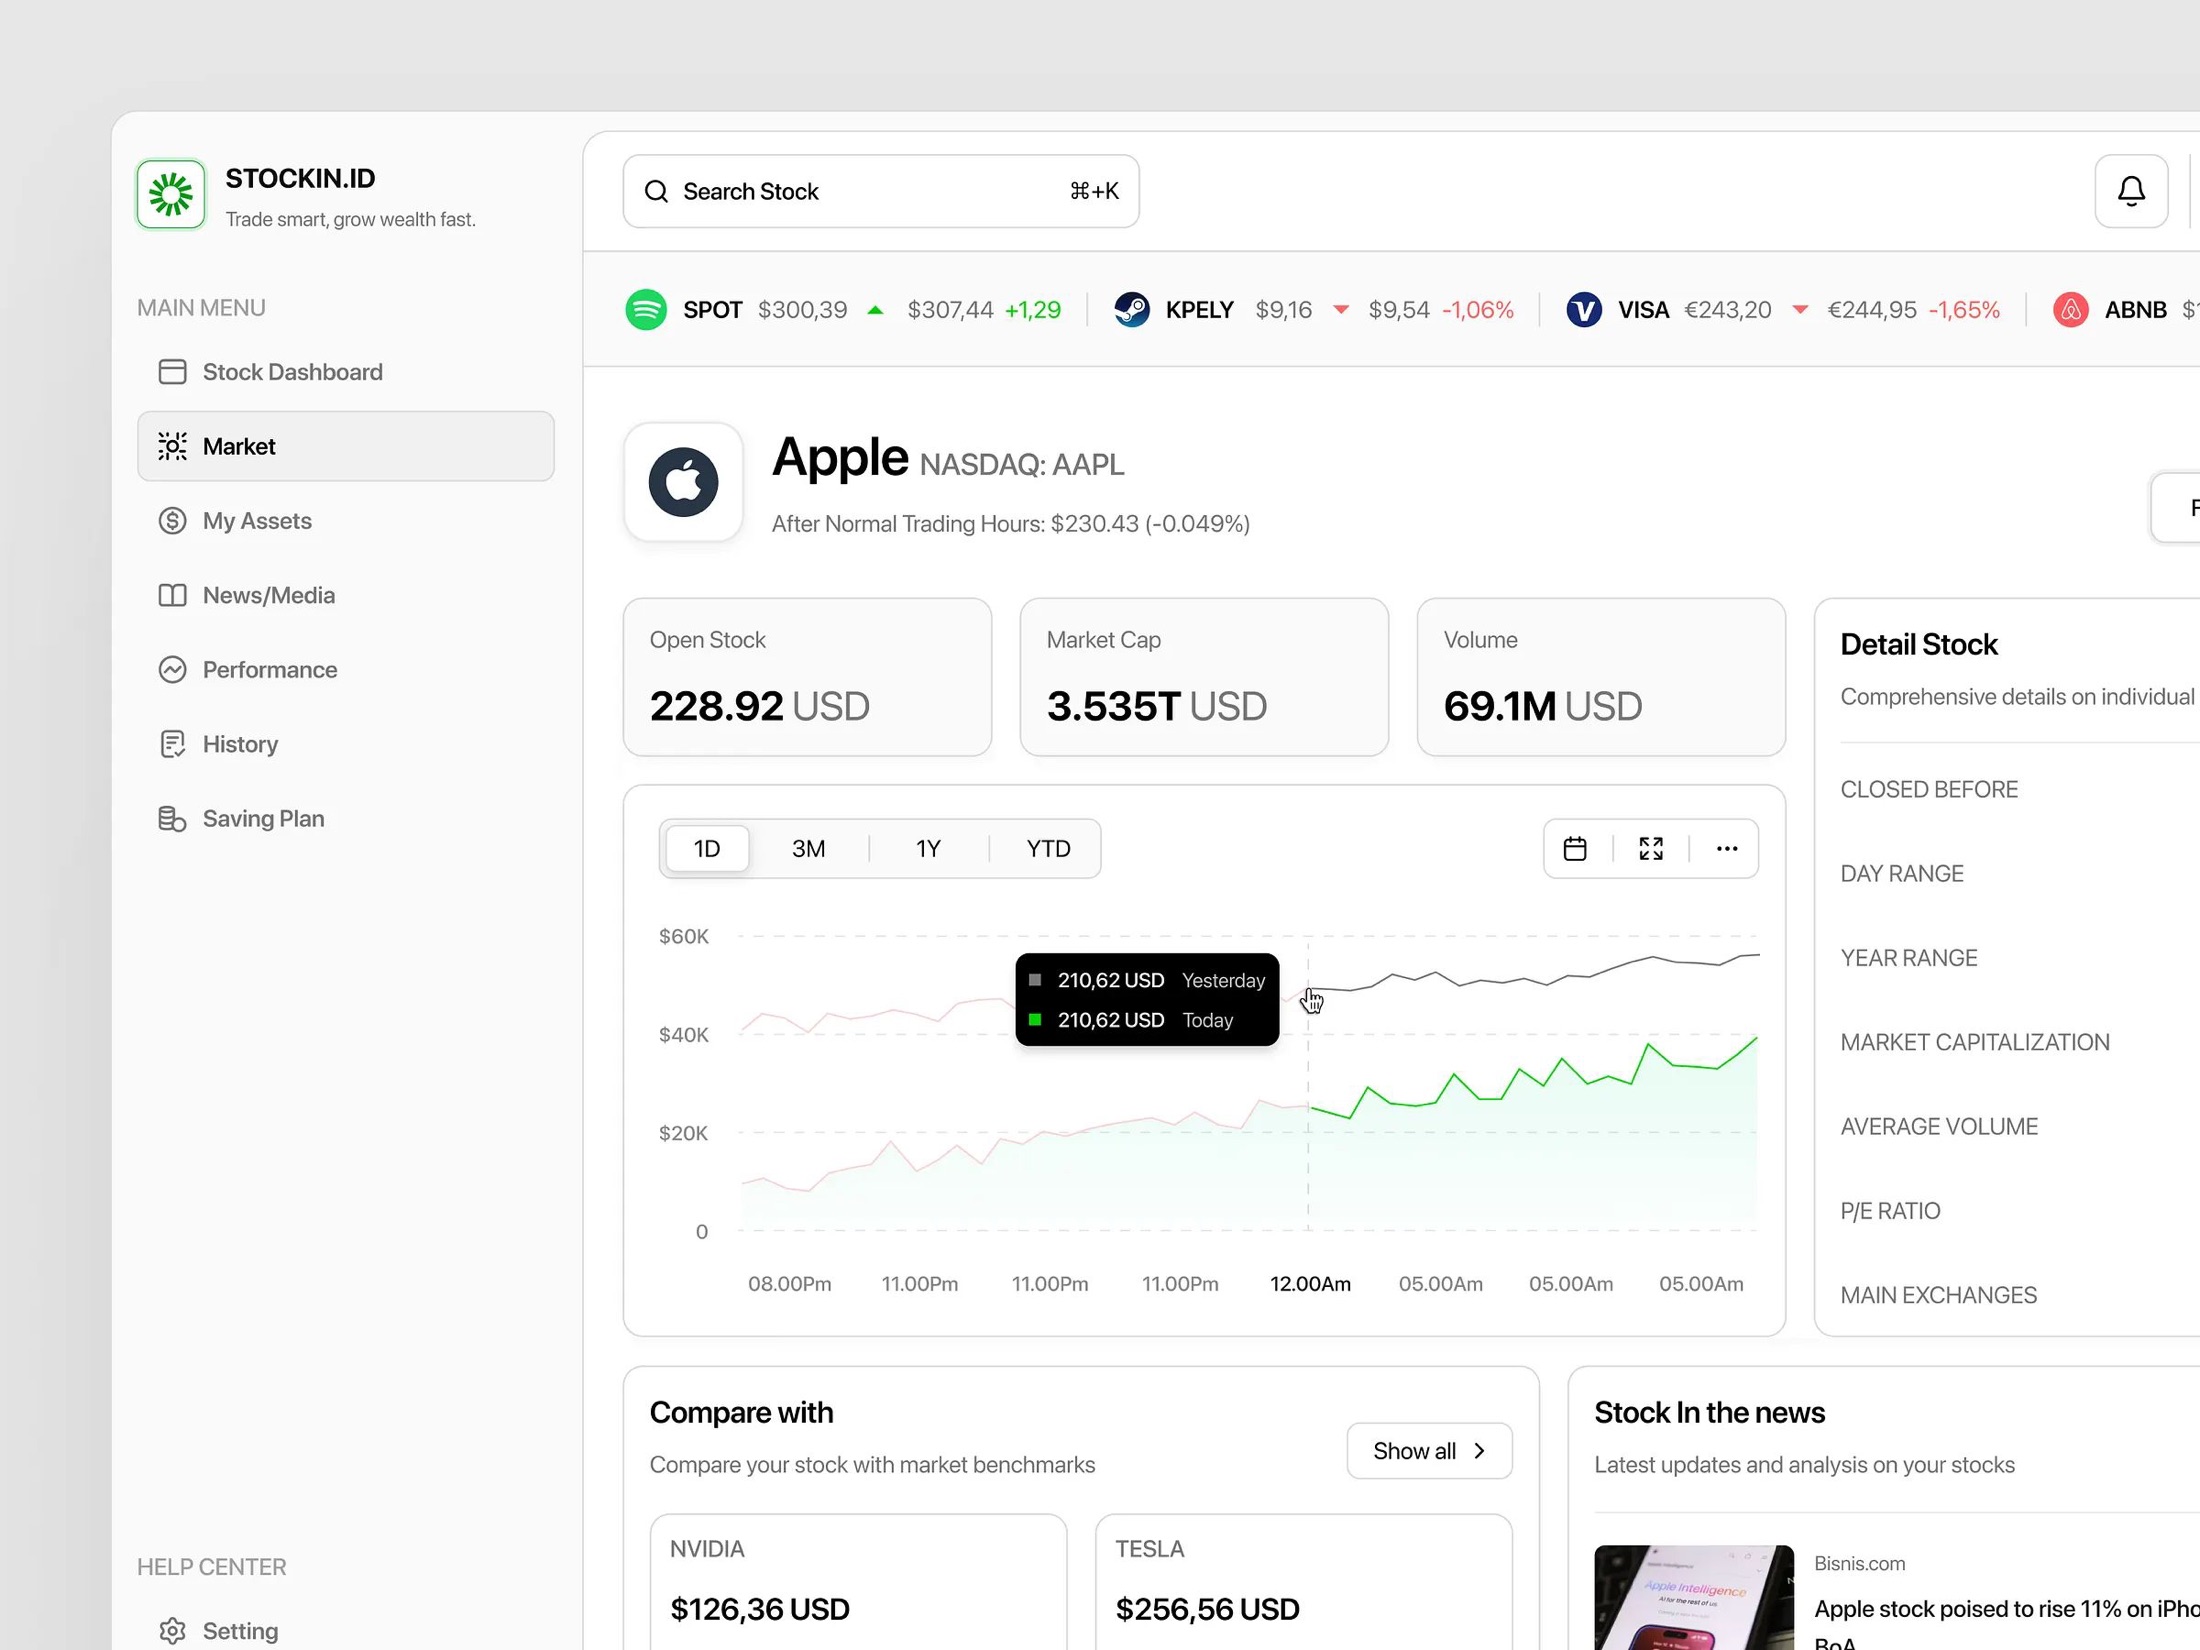Click the Apple logo next to the stock name
Image resolution: width=2200 pixels, height=1650 pixels.
point(683,482)
